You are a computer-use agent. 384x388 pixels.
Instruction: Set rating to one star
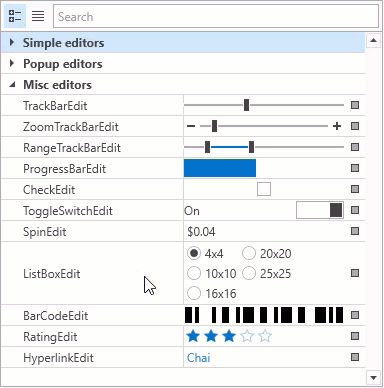[x=193, y=336]
